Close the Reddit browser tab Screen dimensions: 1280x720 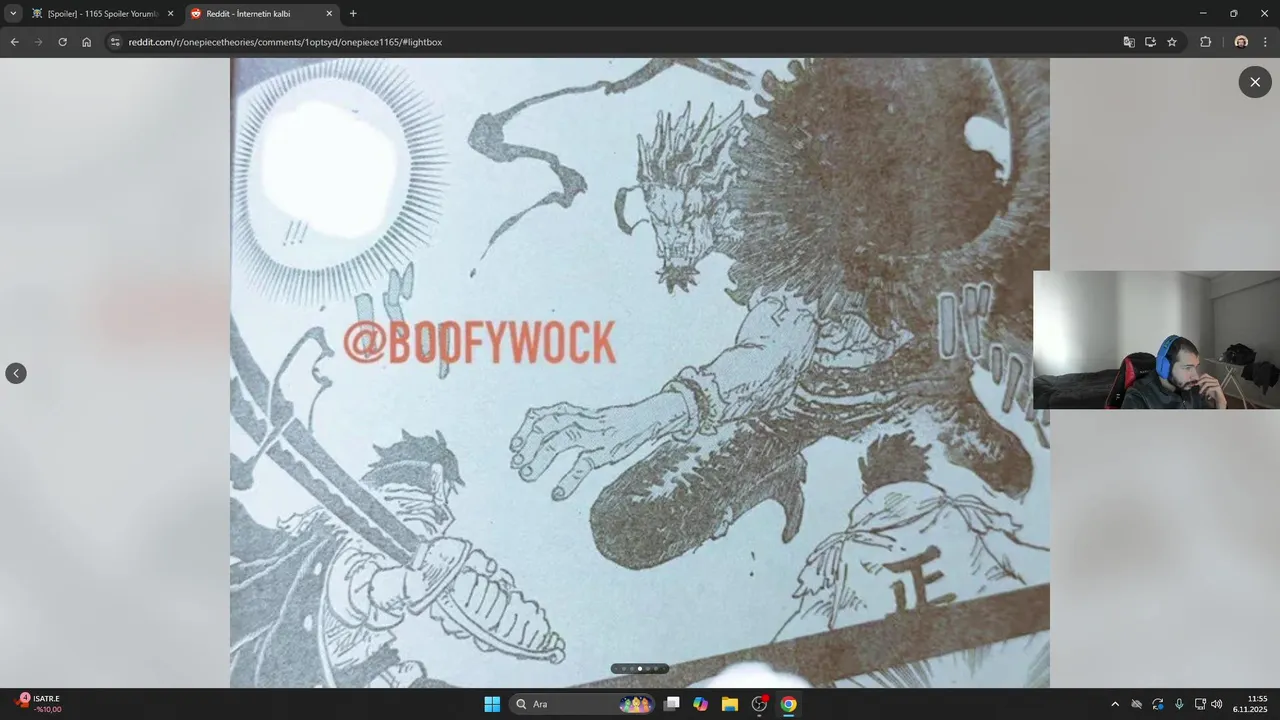(x=329, y=14)
